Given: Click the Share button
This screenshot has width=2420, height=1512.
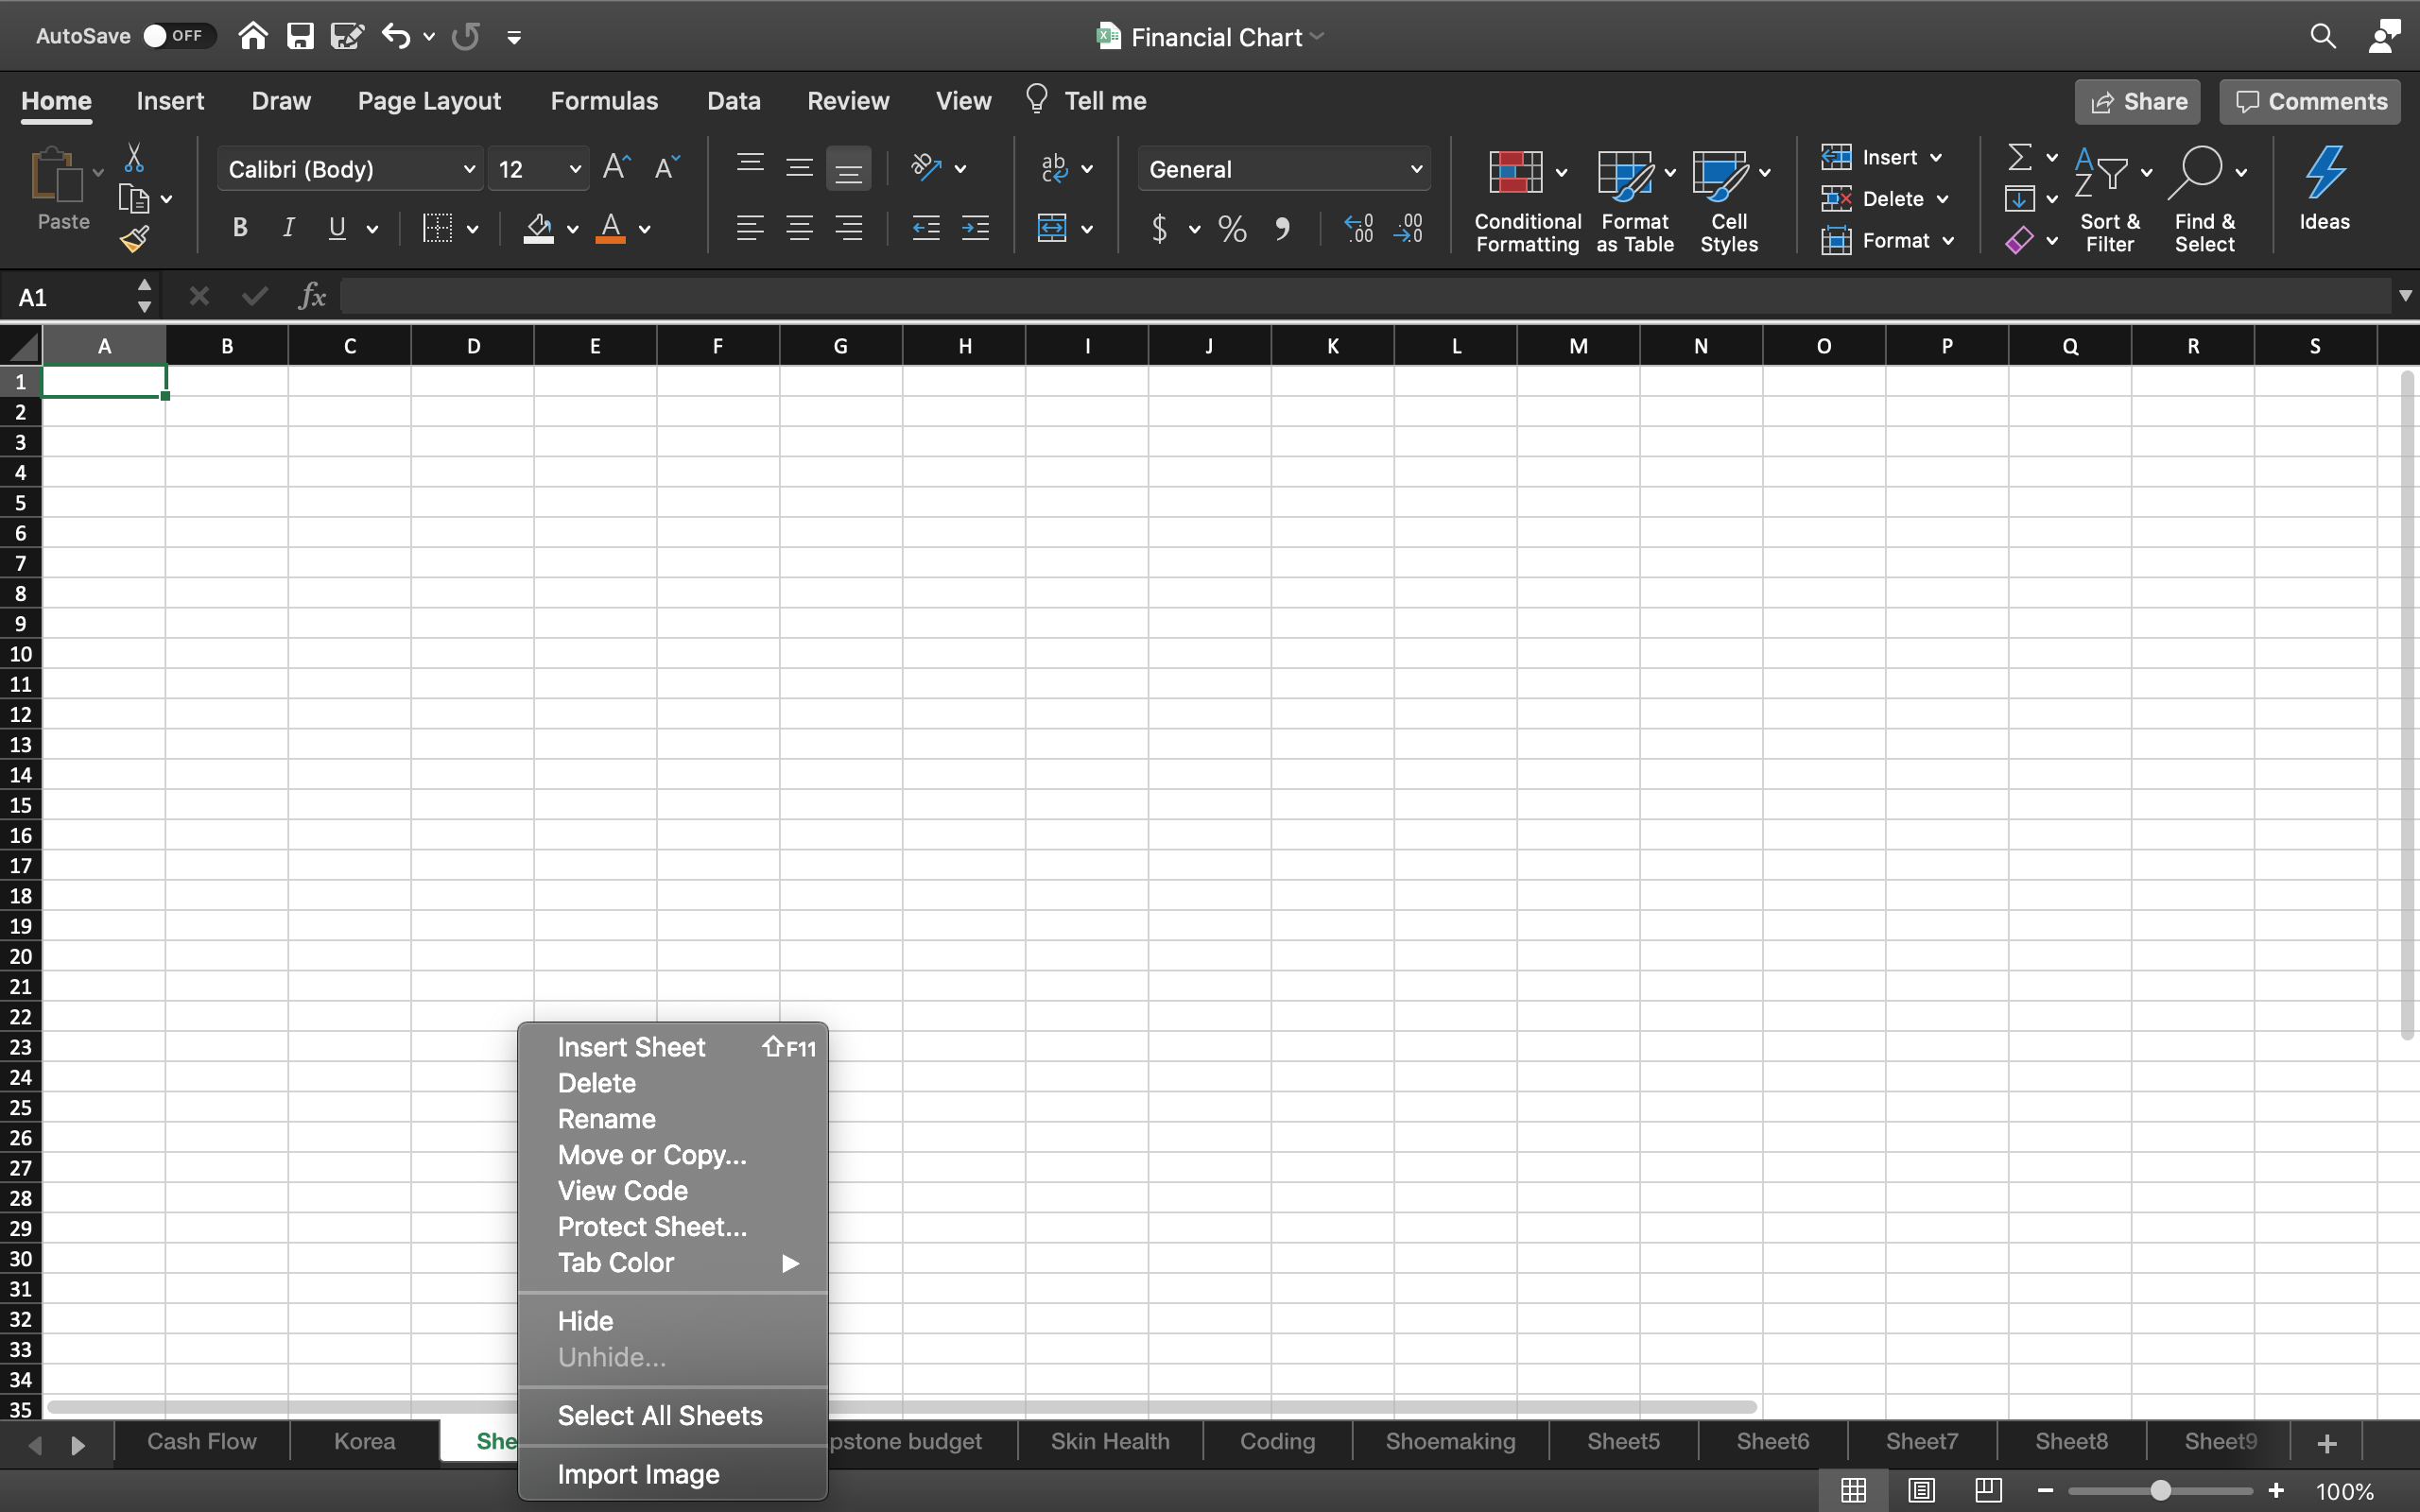Looking at the screenshot, I should (2137, 102).
